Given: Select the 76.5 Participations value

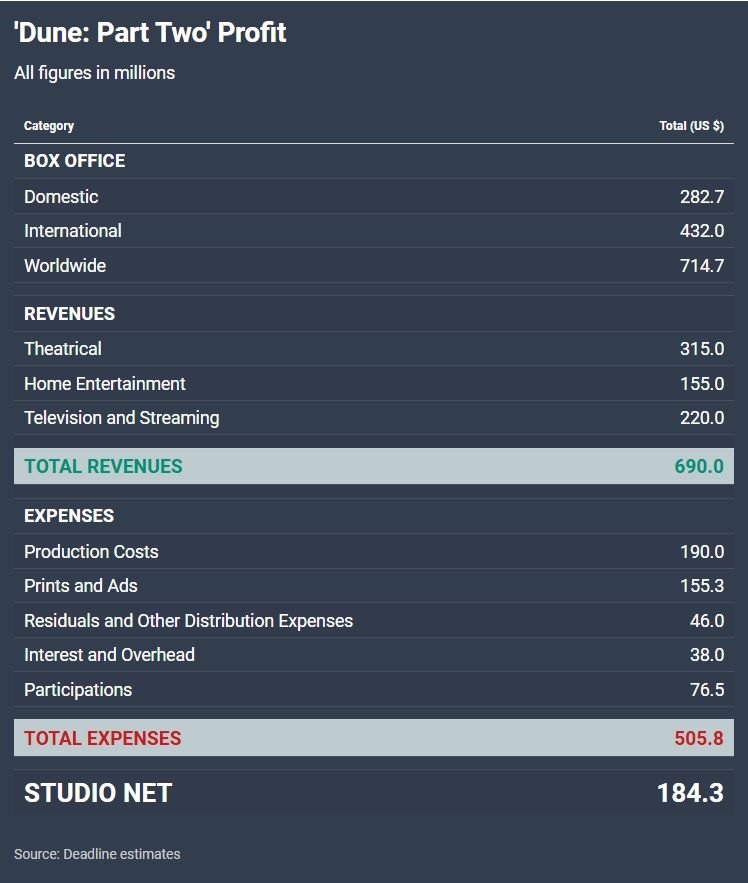Looking at the screenshot, I should coord(707,690).
